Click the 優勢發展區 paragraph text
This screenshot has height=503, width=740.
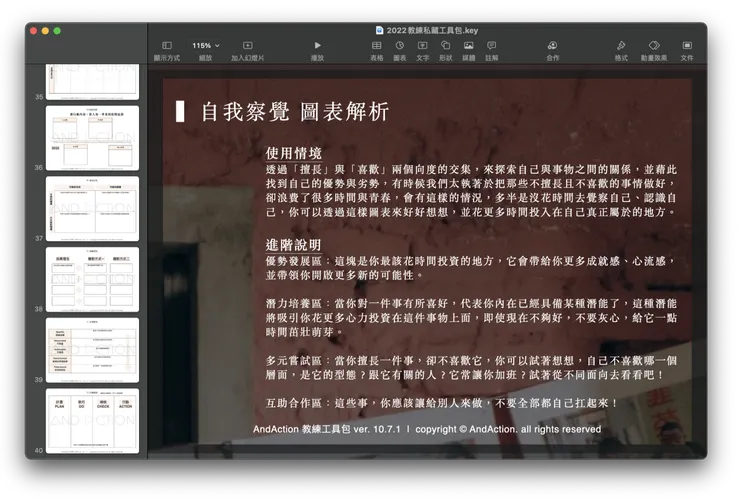[x=471, y=268]
